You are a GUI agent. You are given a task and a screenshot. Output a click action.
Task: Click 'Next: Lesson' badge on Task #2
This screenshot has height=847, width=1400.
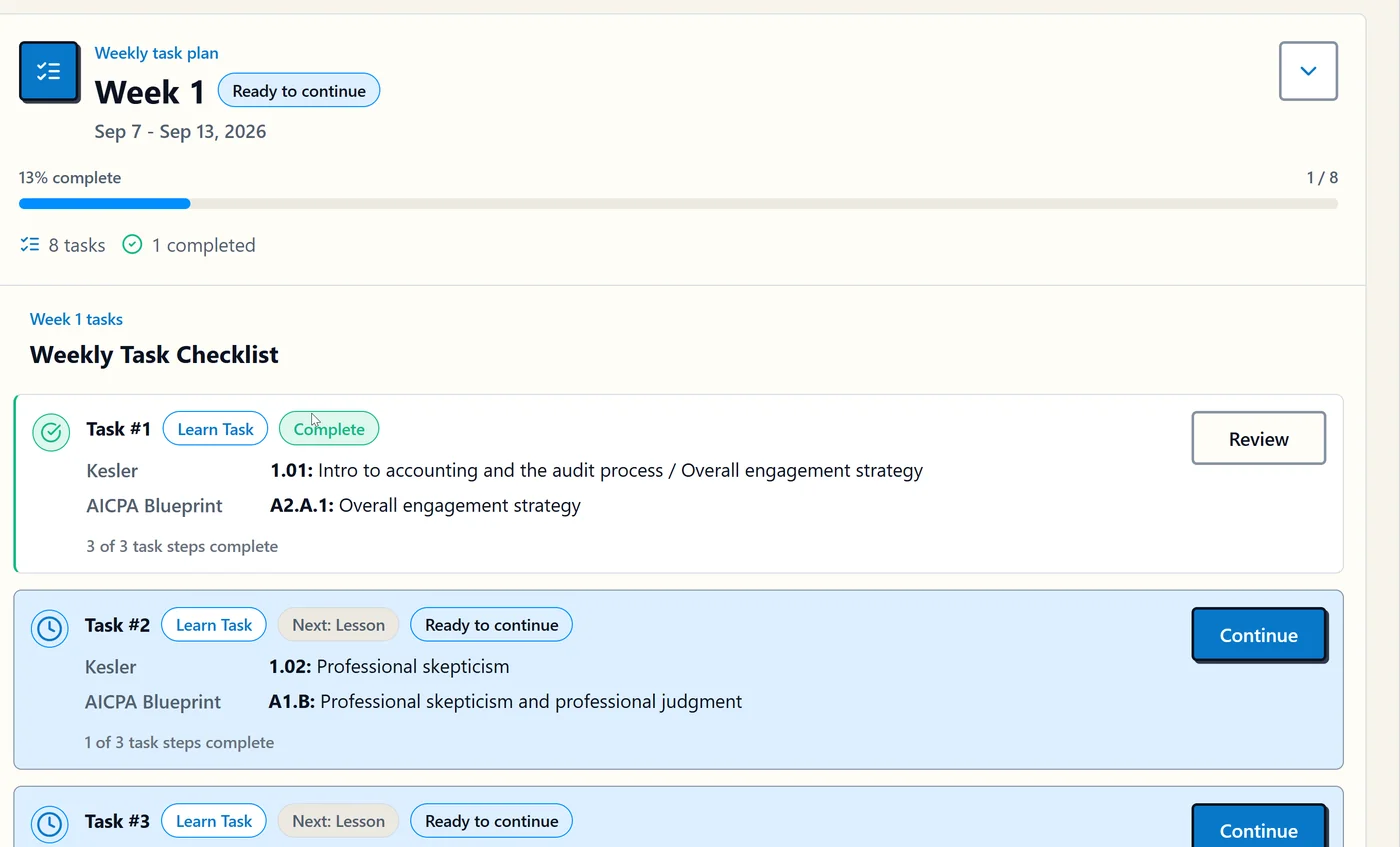(338, 625)
